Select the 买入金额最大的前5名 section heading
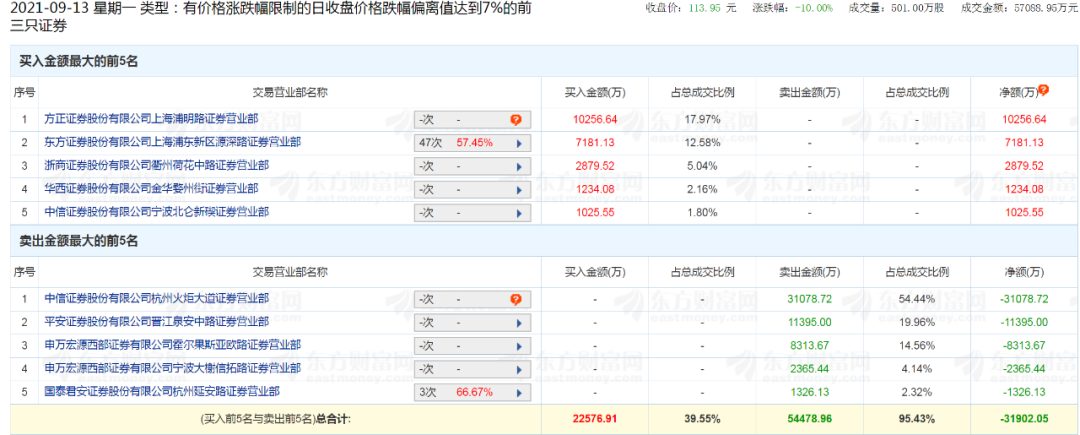This screenshot has height=435, width=1080. (79, 61)
